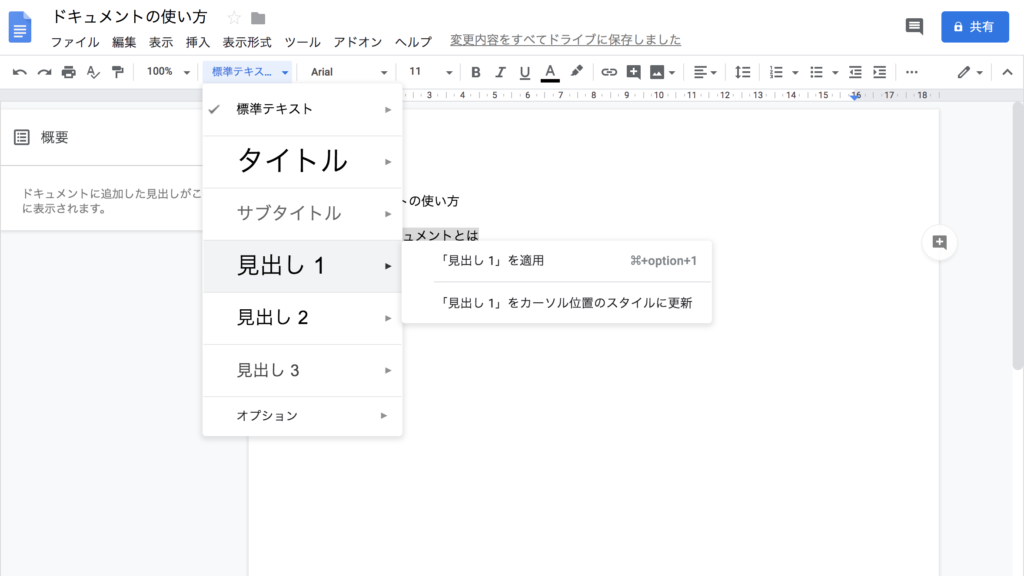Click the line spacing icon
Screen dimensions: 1024x576
click(743, 72)
